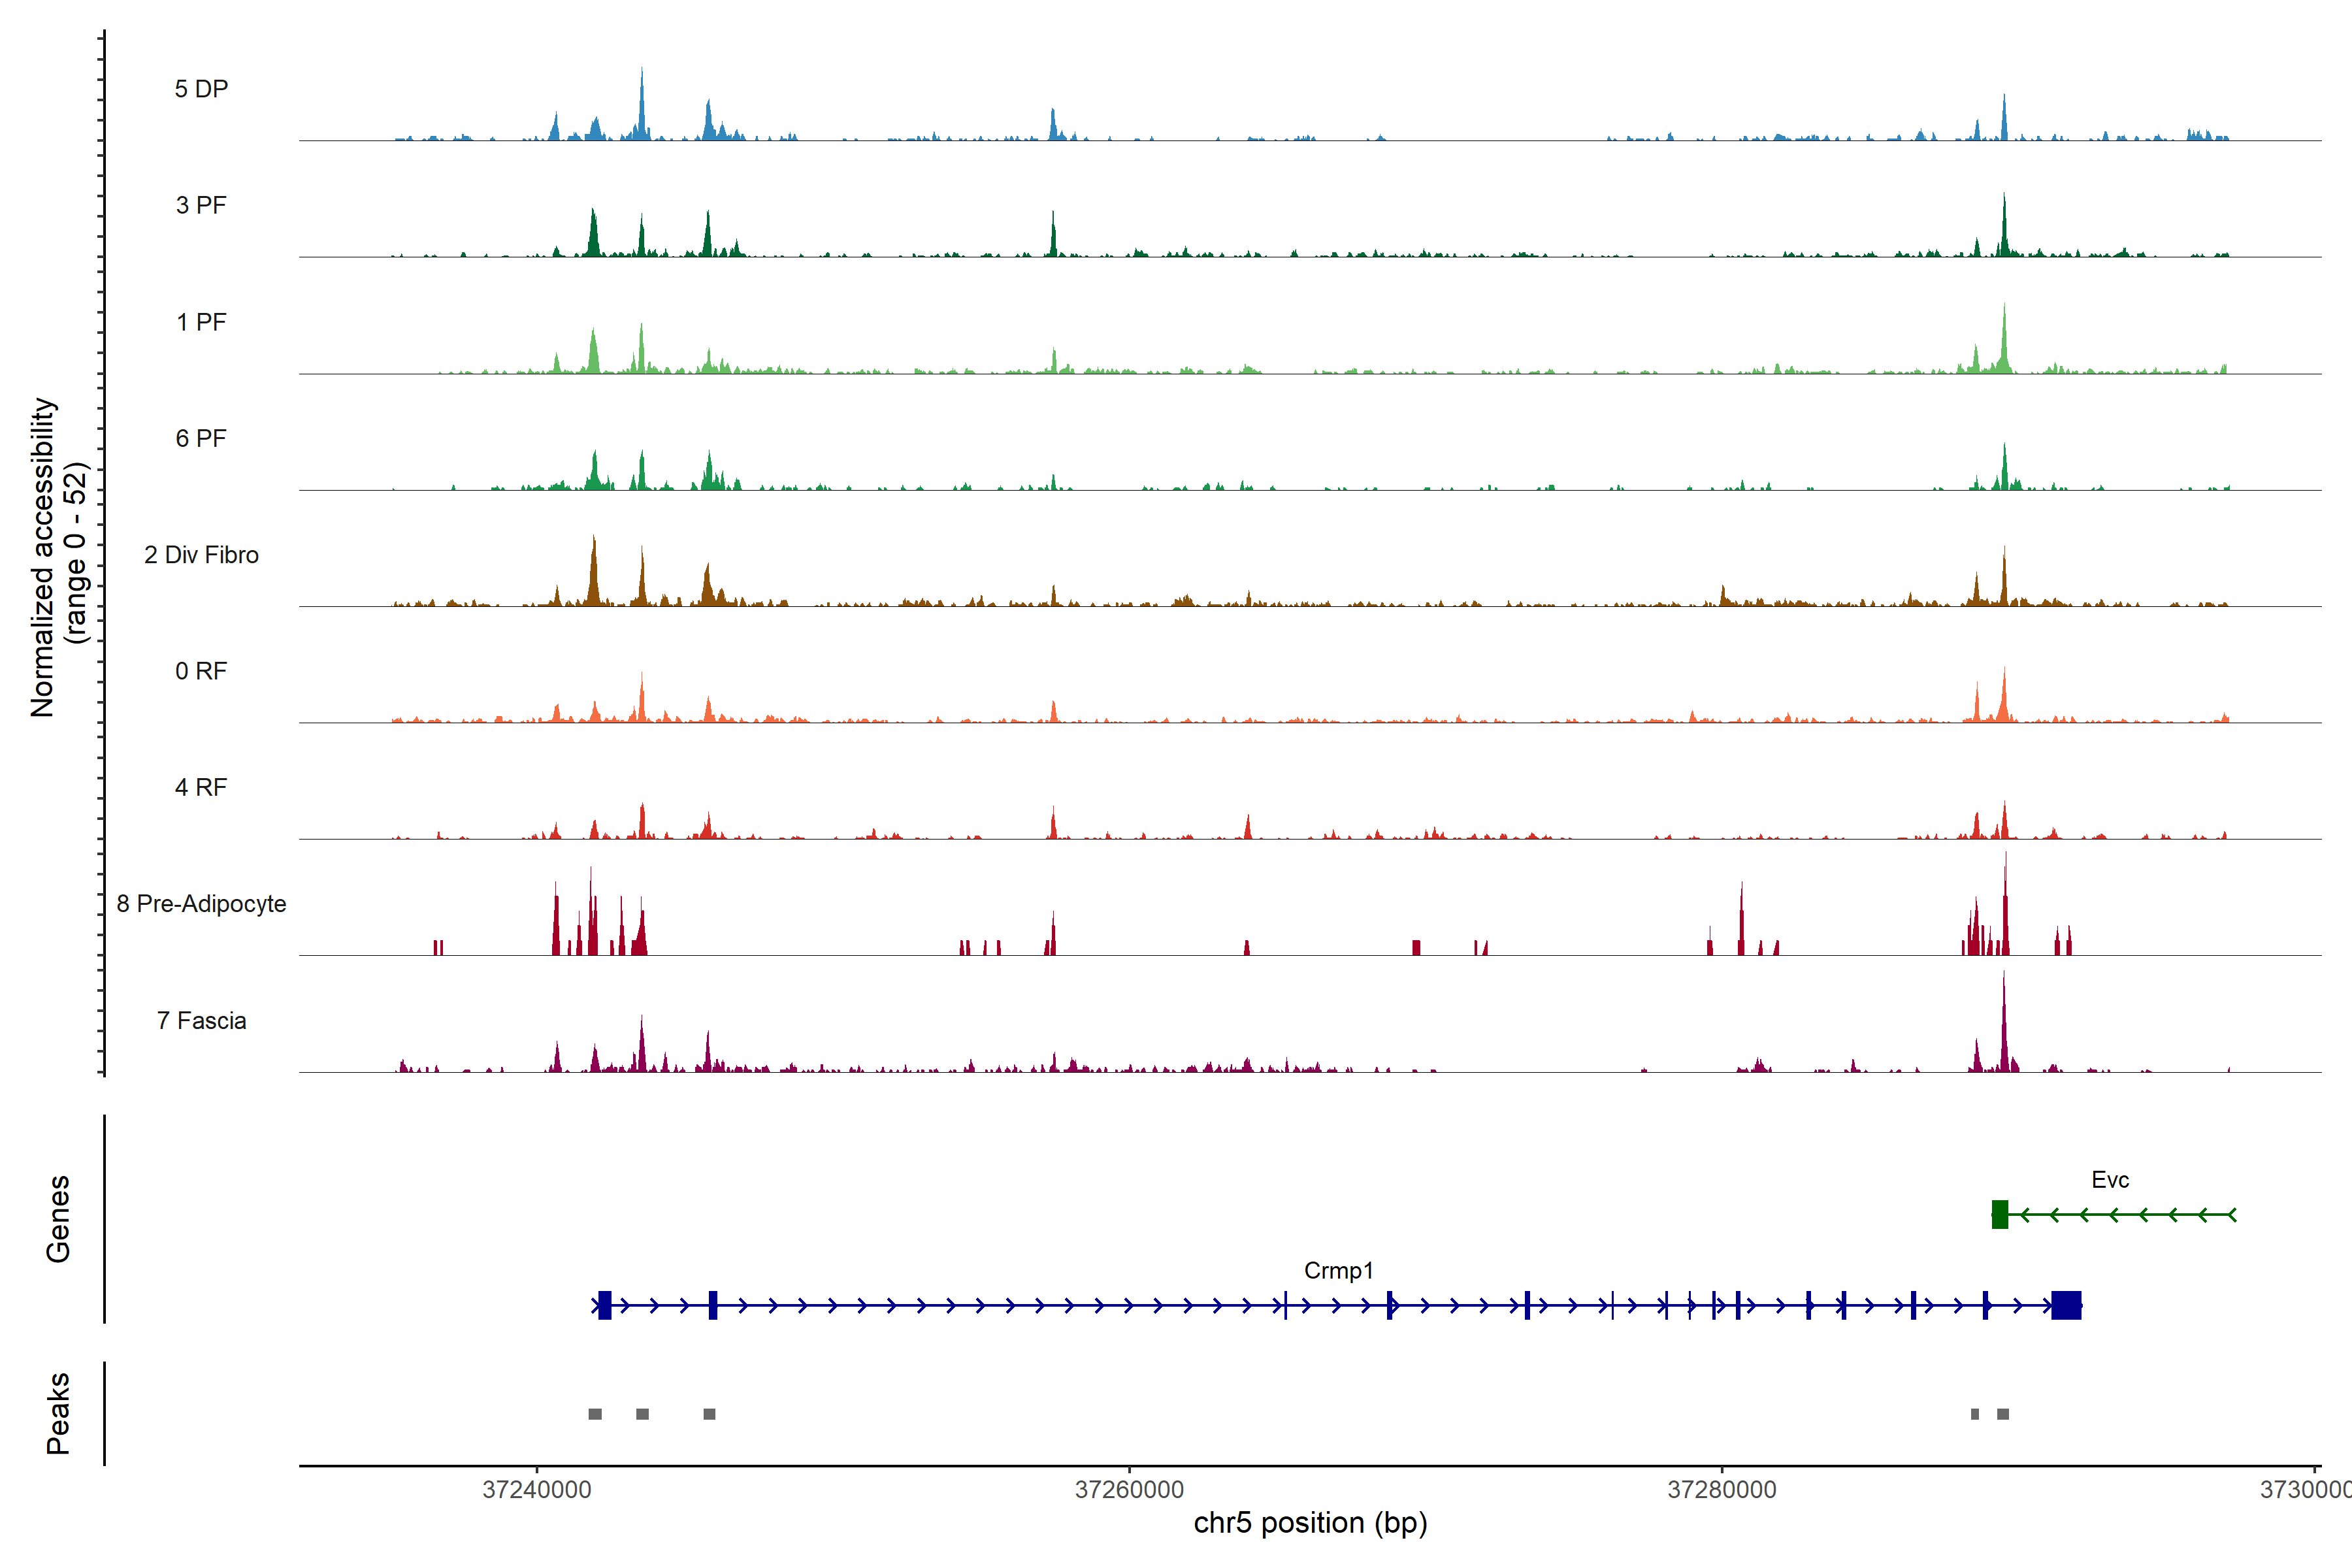The height and width of the screenshot is (1568, 2352).
Task: Select the 2 Div Fibro track label
Action: coord(201,555)
